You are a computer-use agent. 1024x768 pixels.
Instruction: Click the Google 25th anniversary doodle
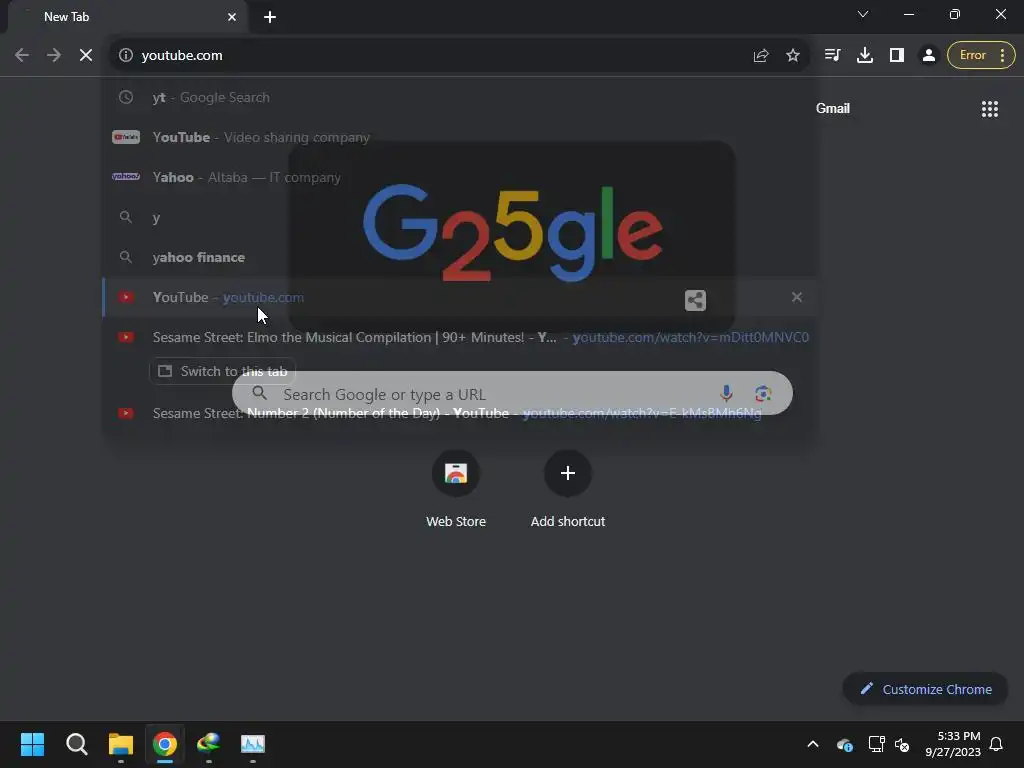513,232
